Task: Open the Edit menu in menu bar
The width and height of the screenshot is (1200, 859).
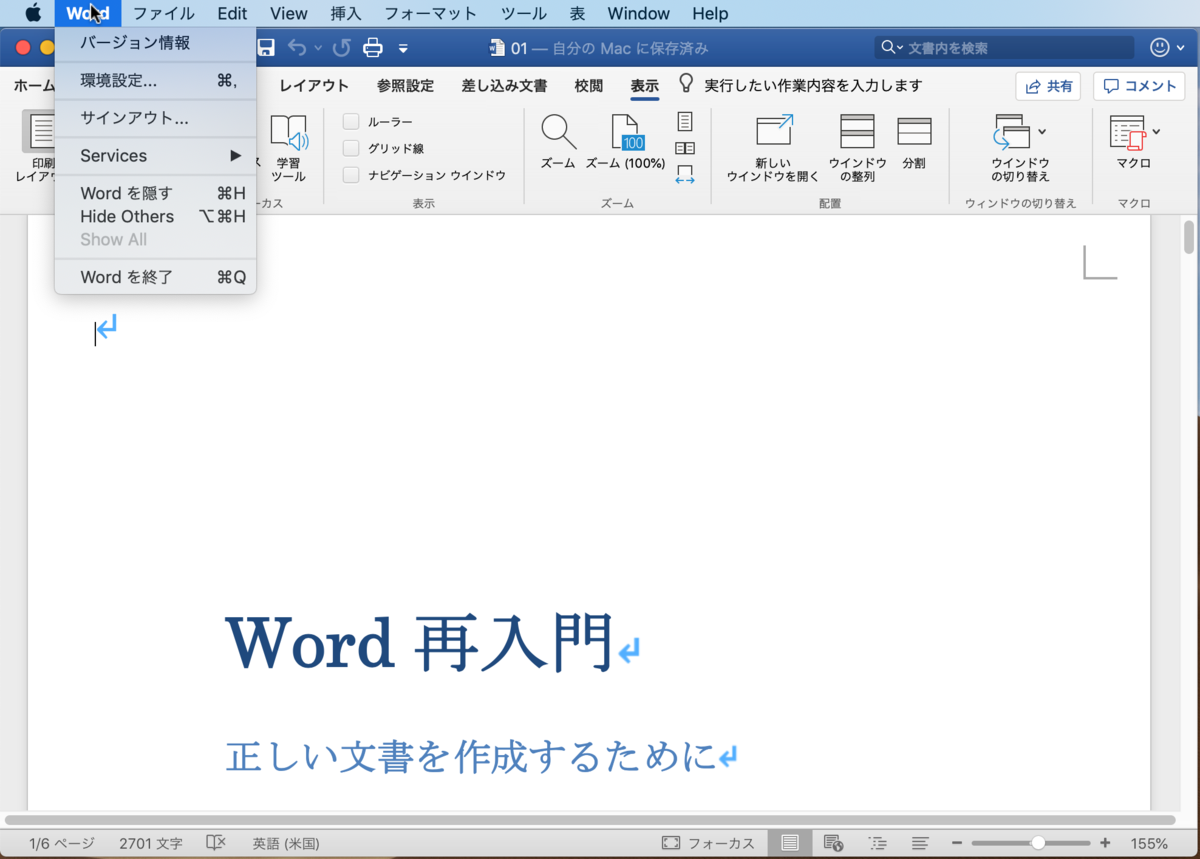Action: 232,13
